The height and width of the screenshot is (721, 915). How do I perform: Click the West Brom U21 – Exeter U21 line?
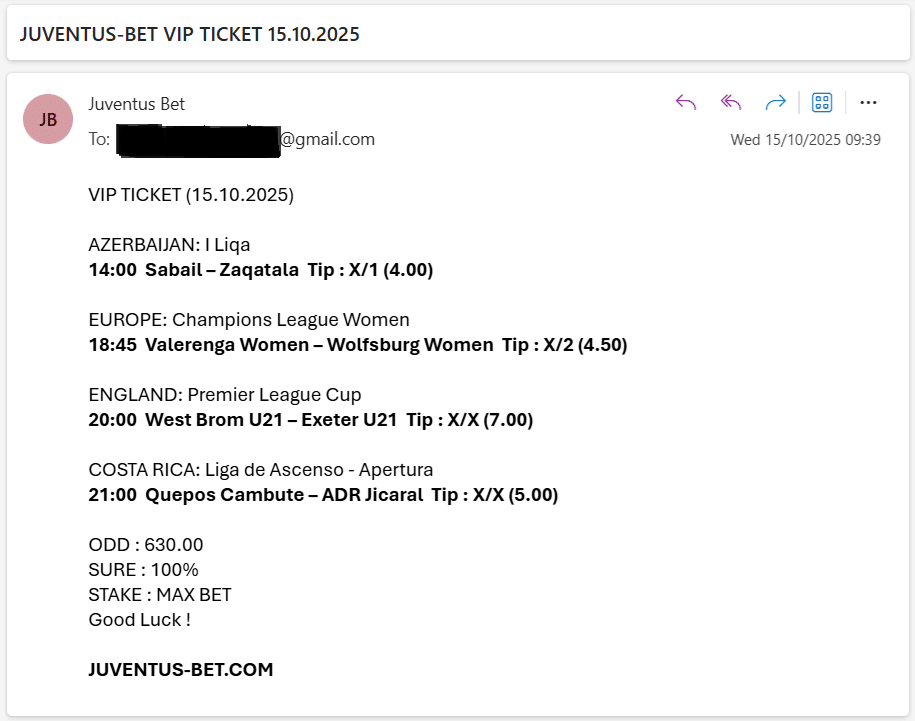(x=310, y=420)
